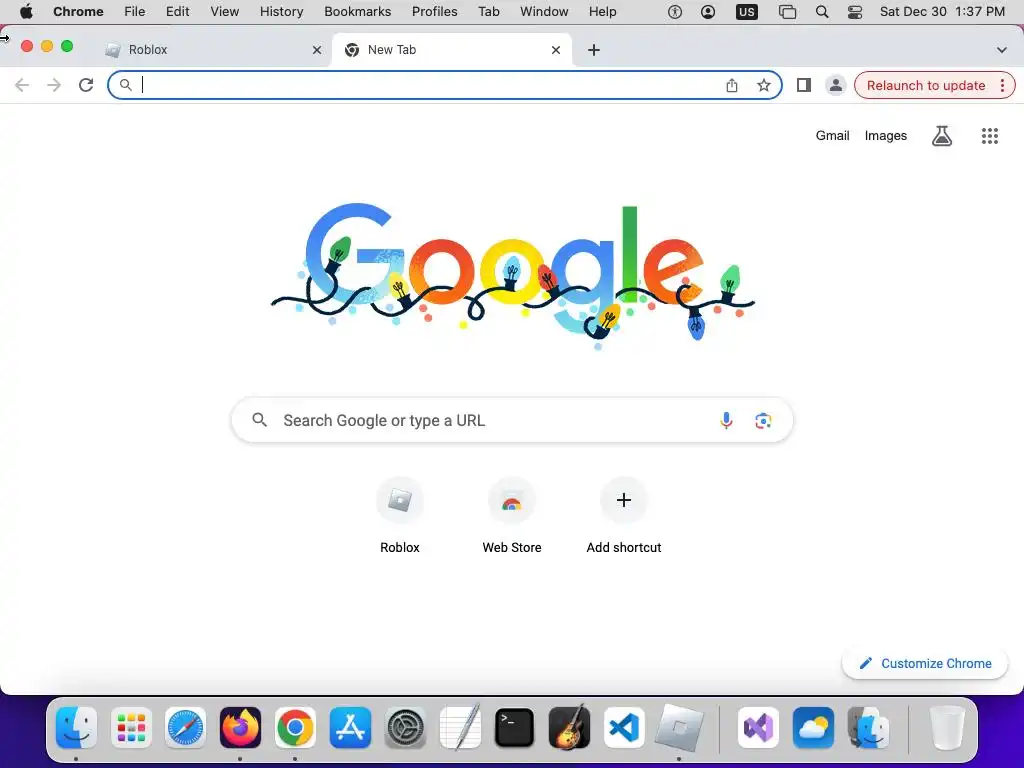Open the Roblox shortcut tile

coord(400,516)
